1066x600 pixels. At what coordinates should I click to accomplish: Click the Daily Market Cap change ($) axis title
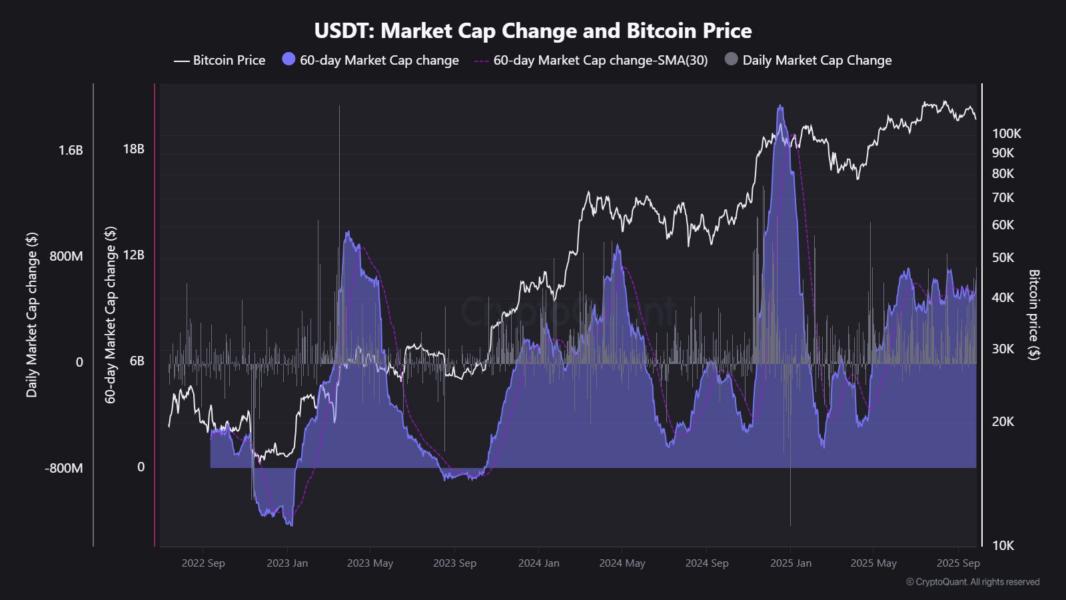(x=33, y=315)
